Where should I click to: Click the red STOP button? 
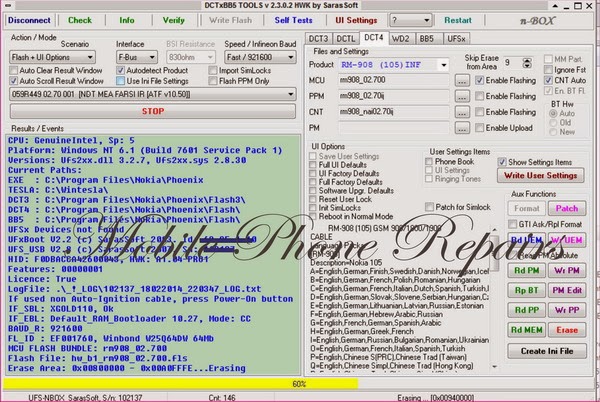153,111
